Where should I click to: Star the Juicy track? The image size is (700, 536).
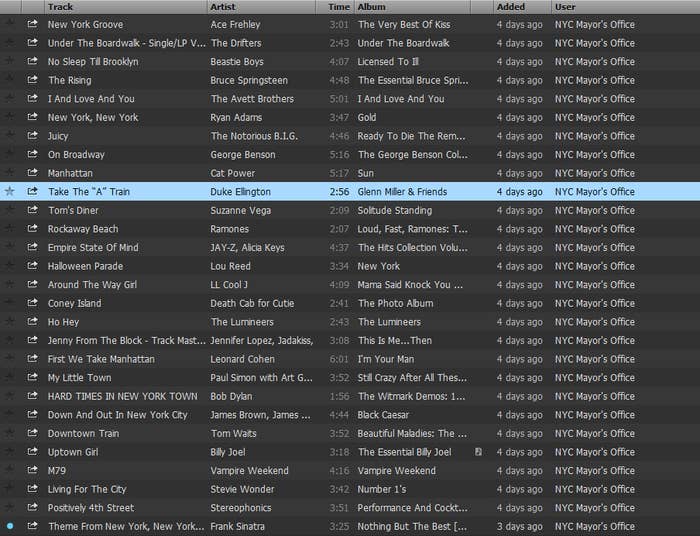(9, 135)
